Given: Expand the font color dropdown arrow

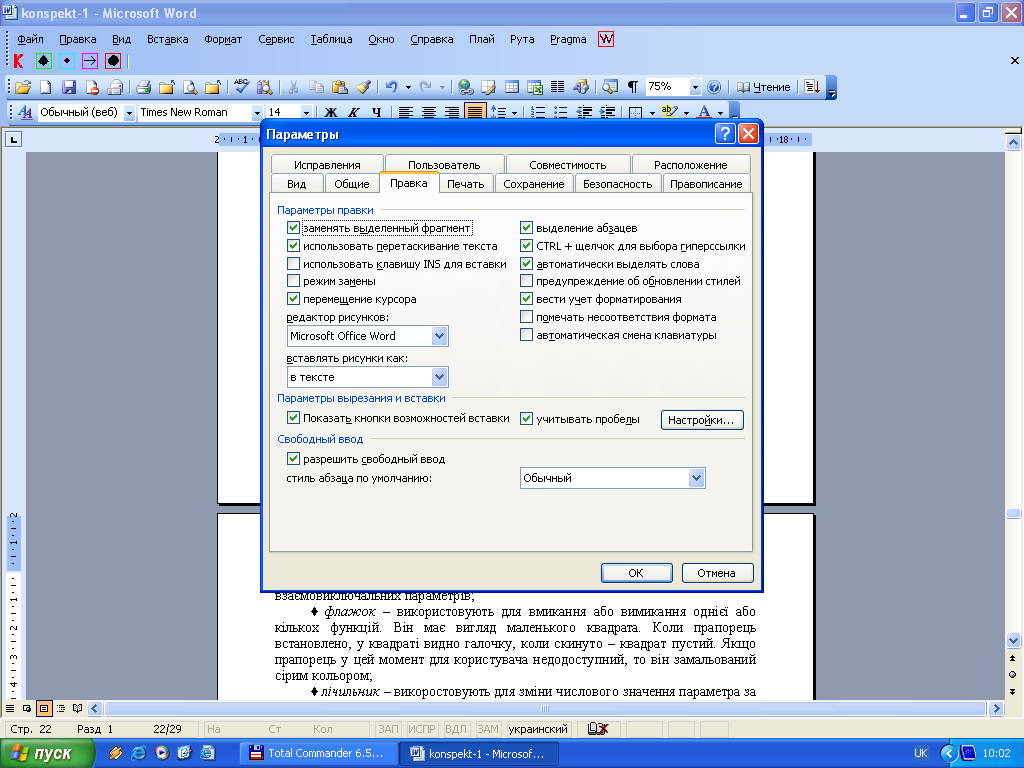Looking at the screenshot, I should click(x=720, y=112).
